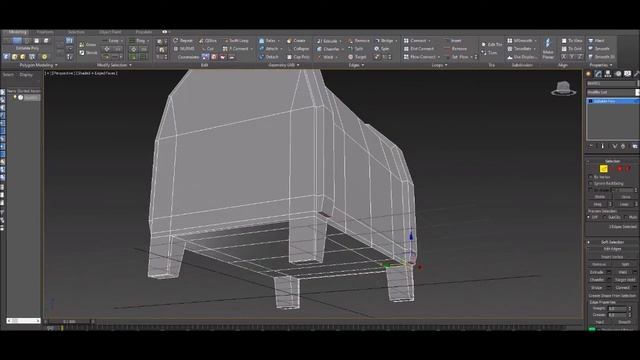The height and width of the screenshot is (360, 640).
Task: Click To Grid in the Align panel
Action: (x=572, y=49)
